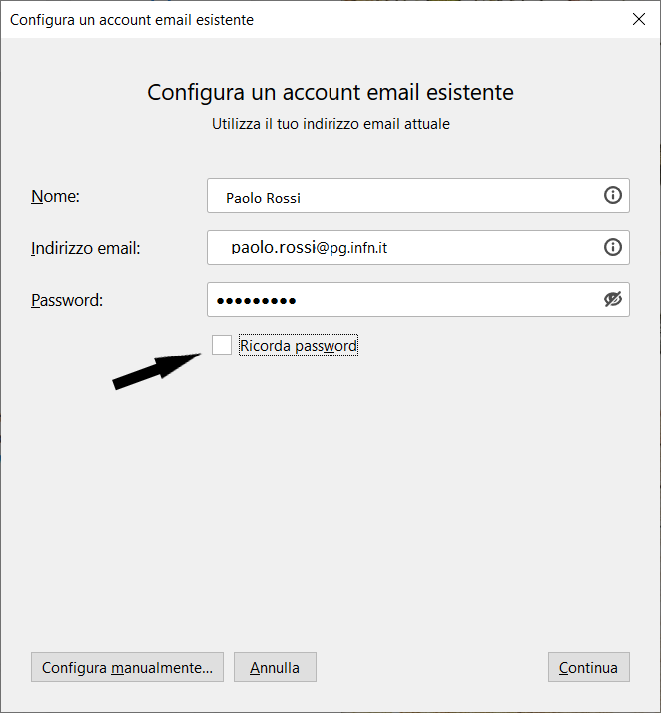Focus the Nome field containing Paolo Rossi

point(418,196)
